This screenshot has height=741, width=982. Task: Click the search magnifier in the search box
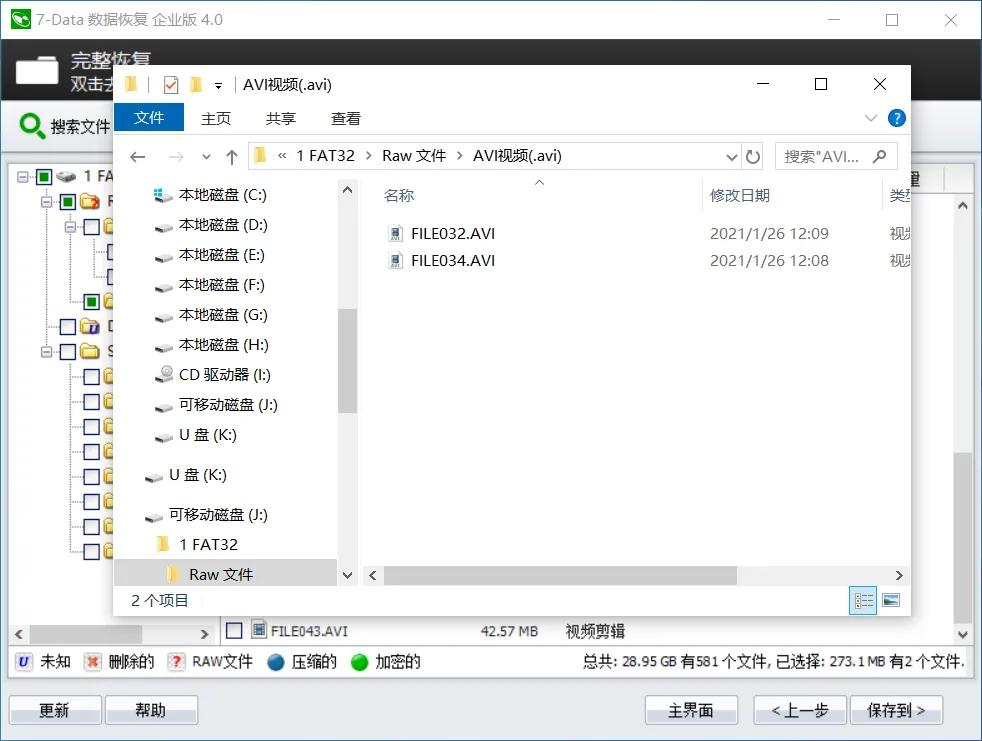tap(878, 156)
